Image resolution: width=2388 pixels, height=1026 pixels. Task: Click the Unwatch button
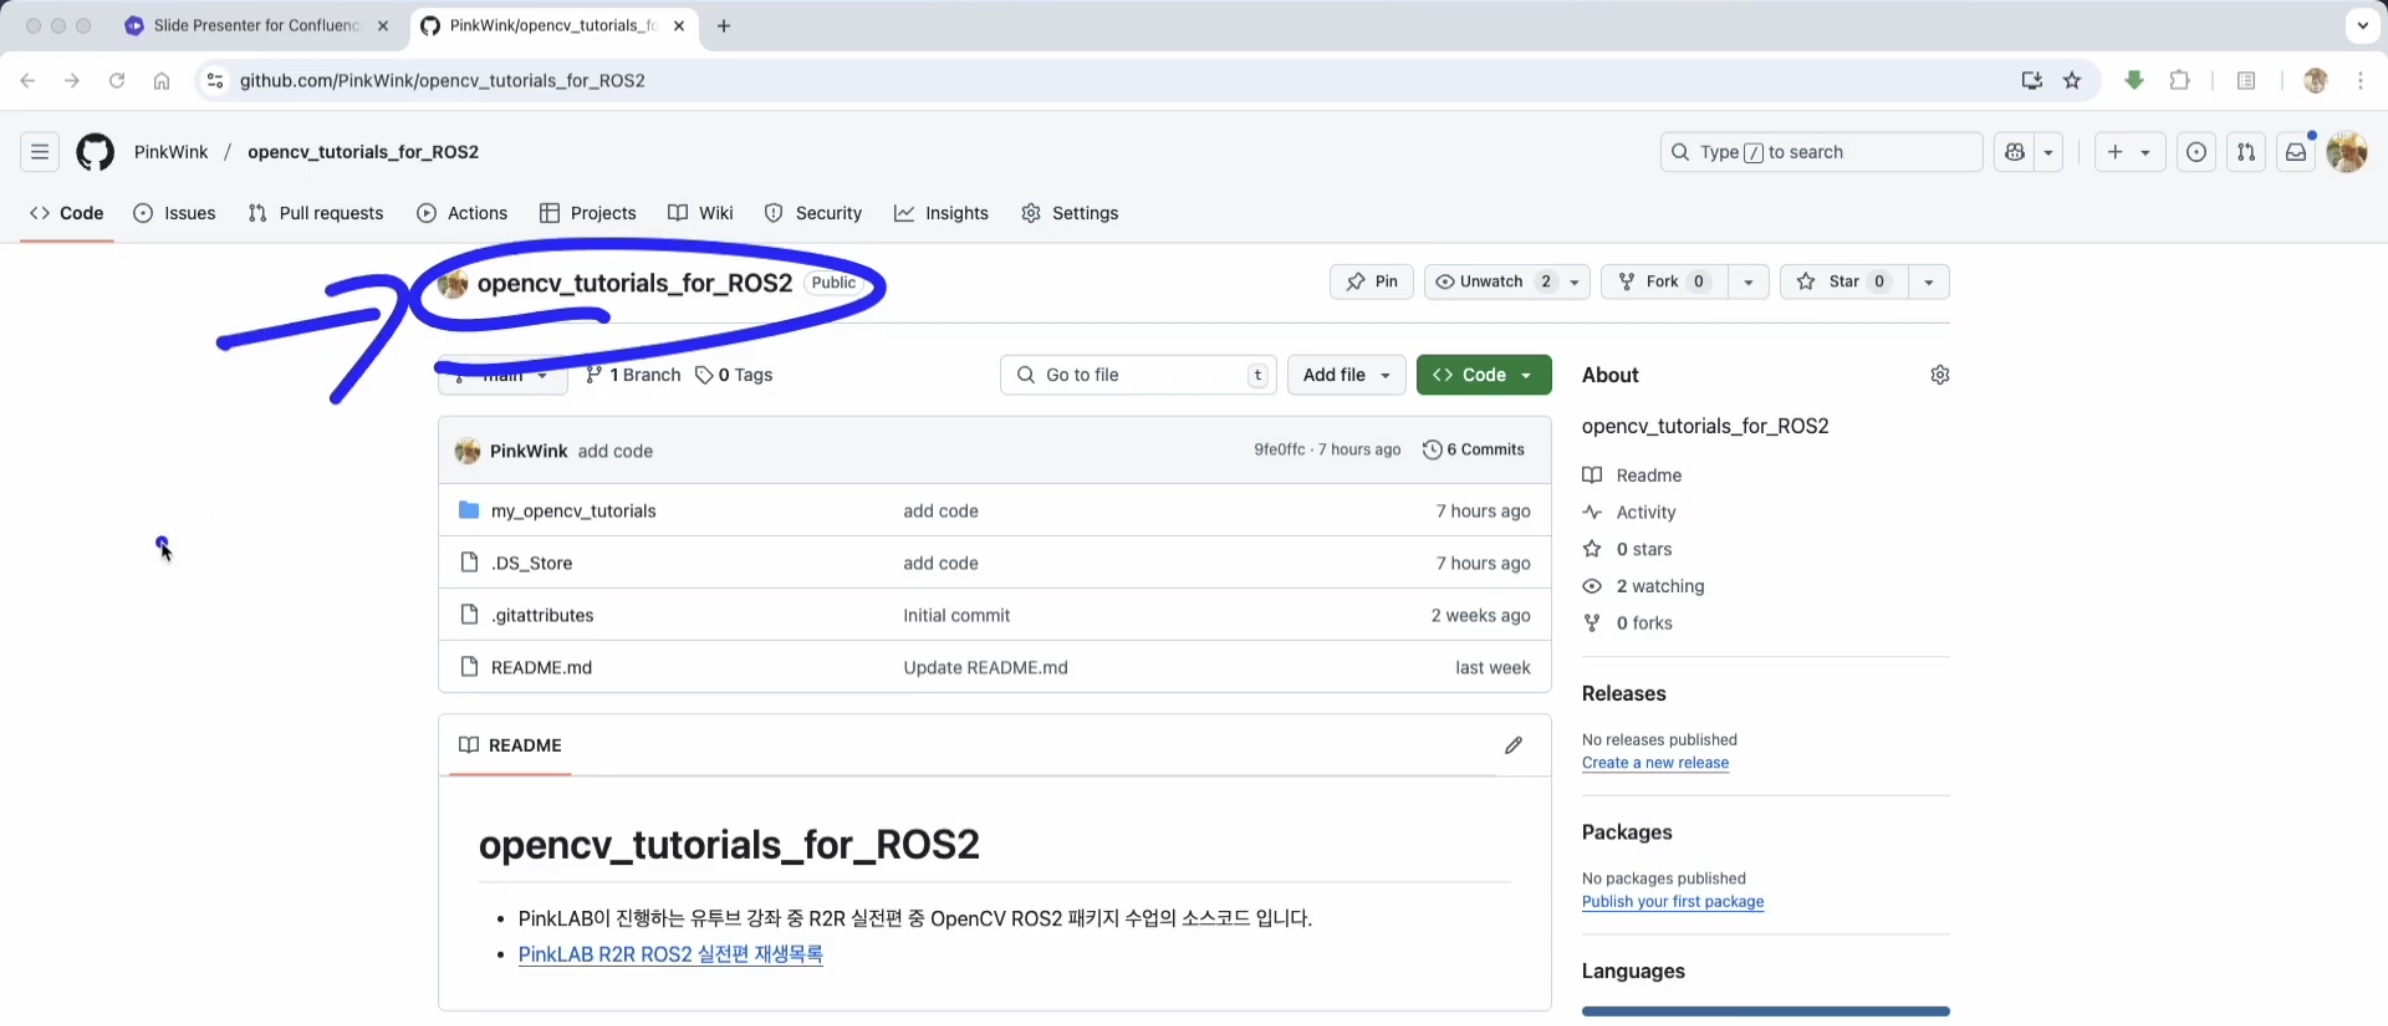pyautogui.click(x=1491, y=282)
